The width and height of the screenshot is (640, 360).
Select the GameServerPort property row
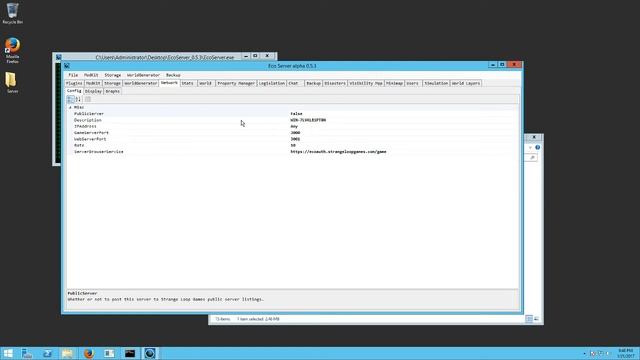(293, 133)
